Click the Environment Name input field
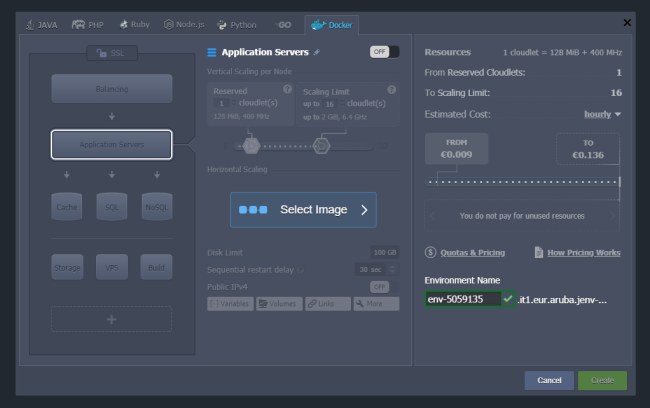Screen dimensions: 650x408 461,299
